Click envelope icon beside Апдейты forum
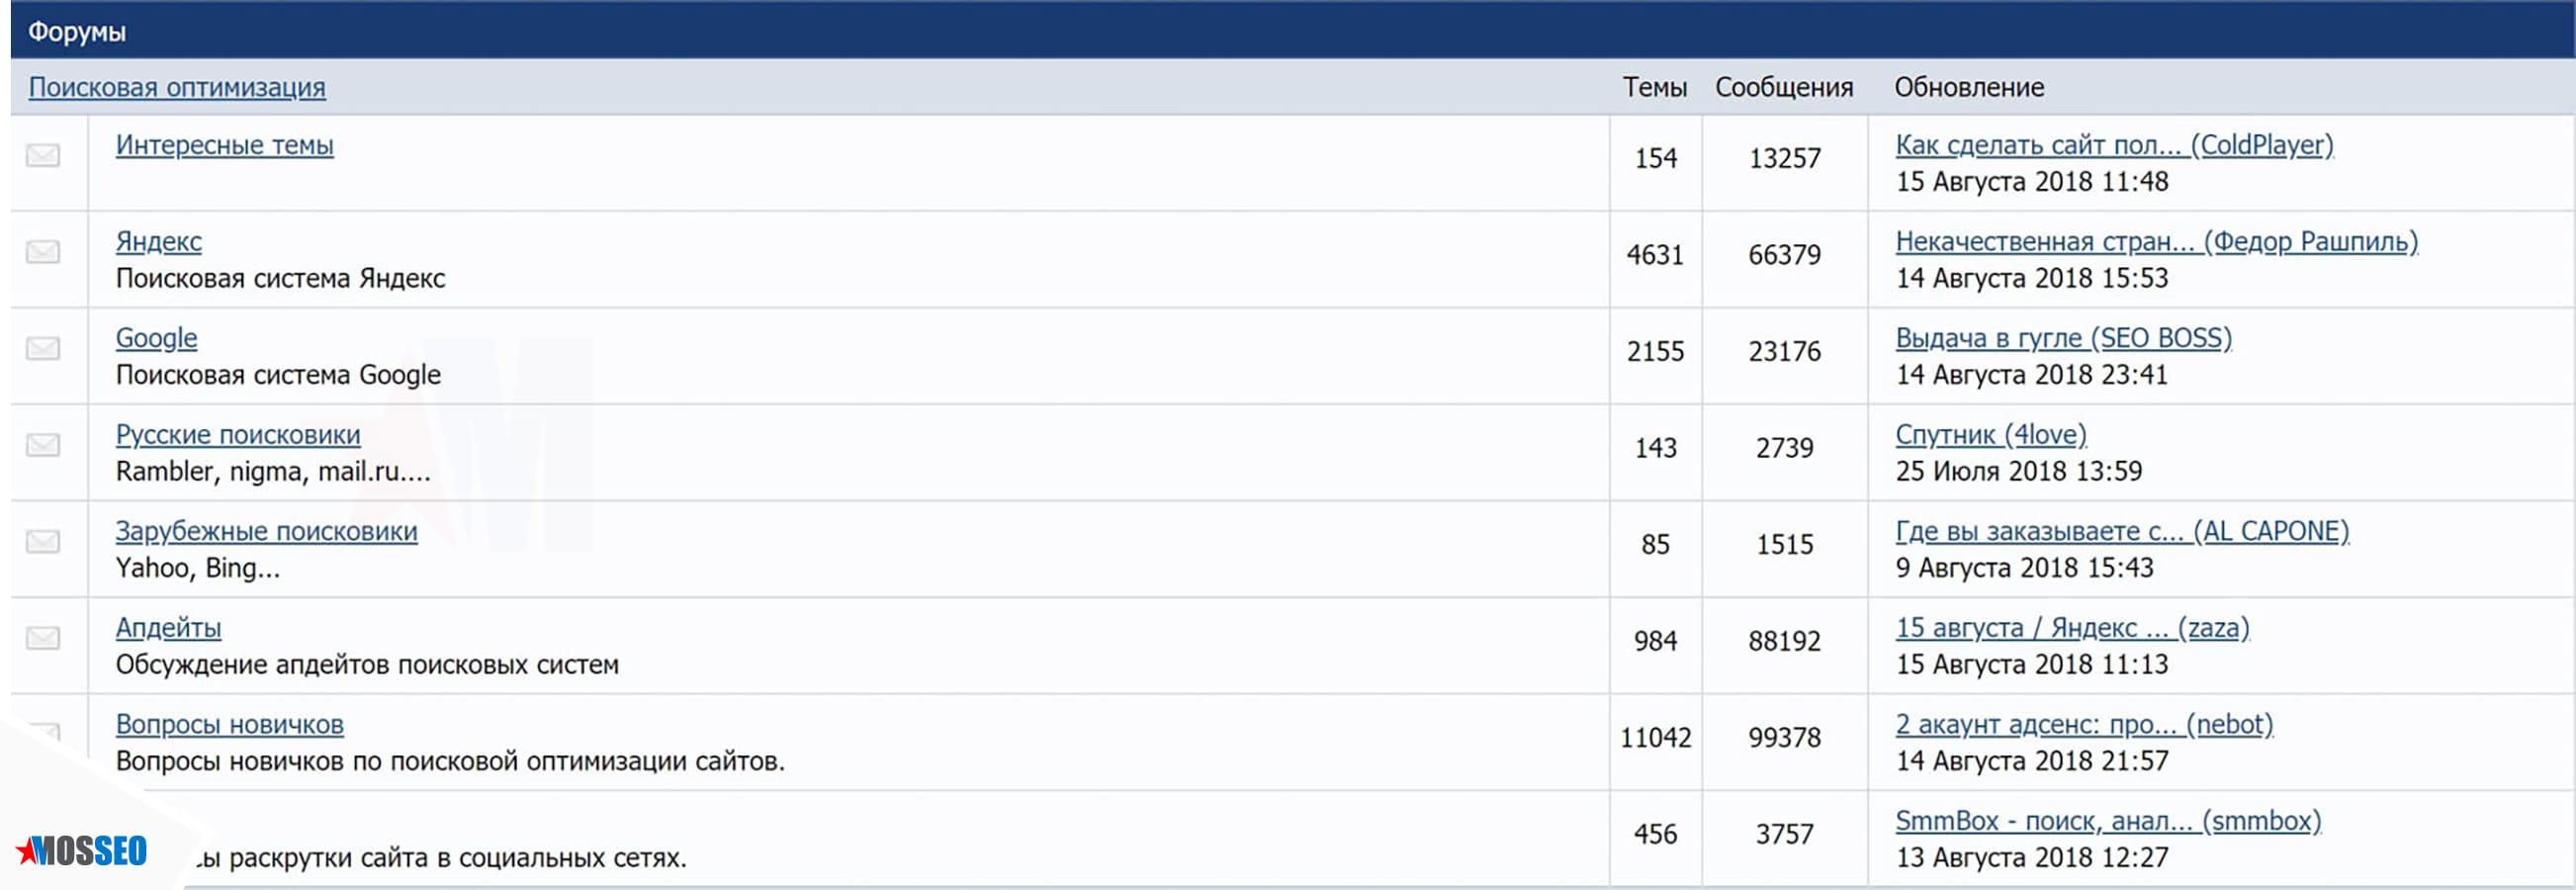2576x890 pixels. [x=42, y=638]
